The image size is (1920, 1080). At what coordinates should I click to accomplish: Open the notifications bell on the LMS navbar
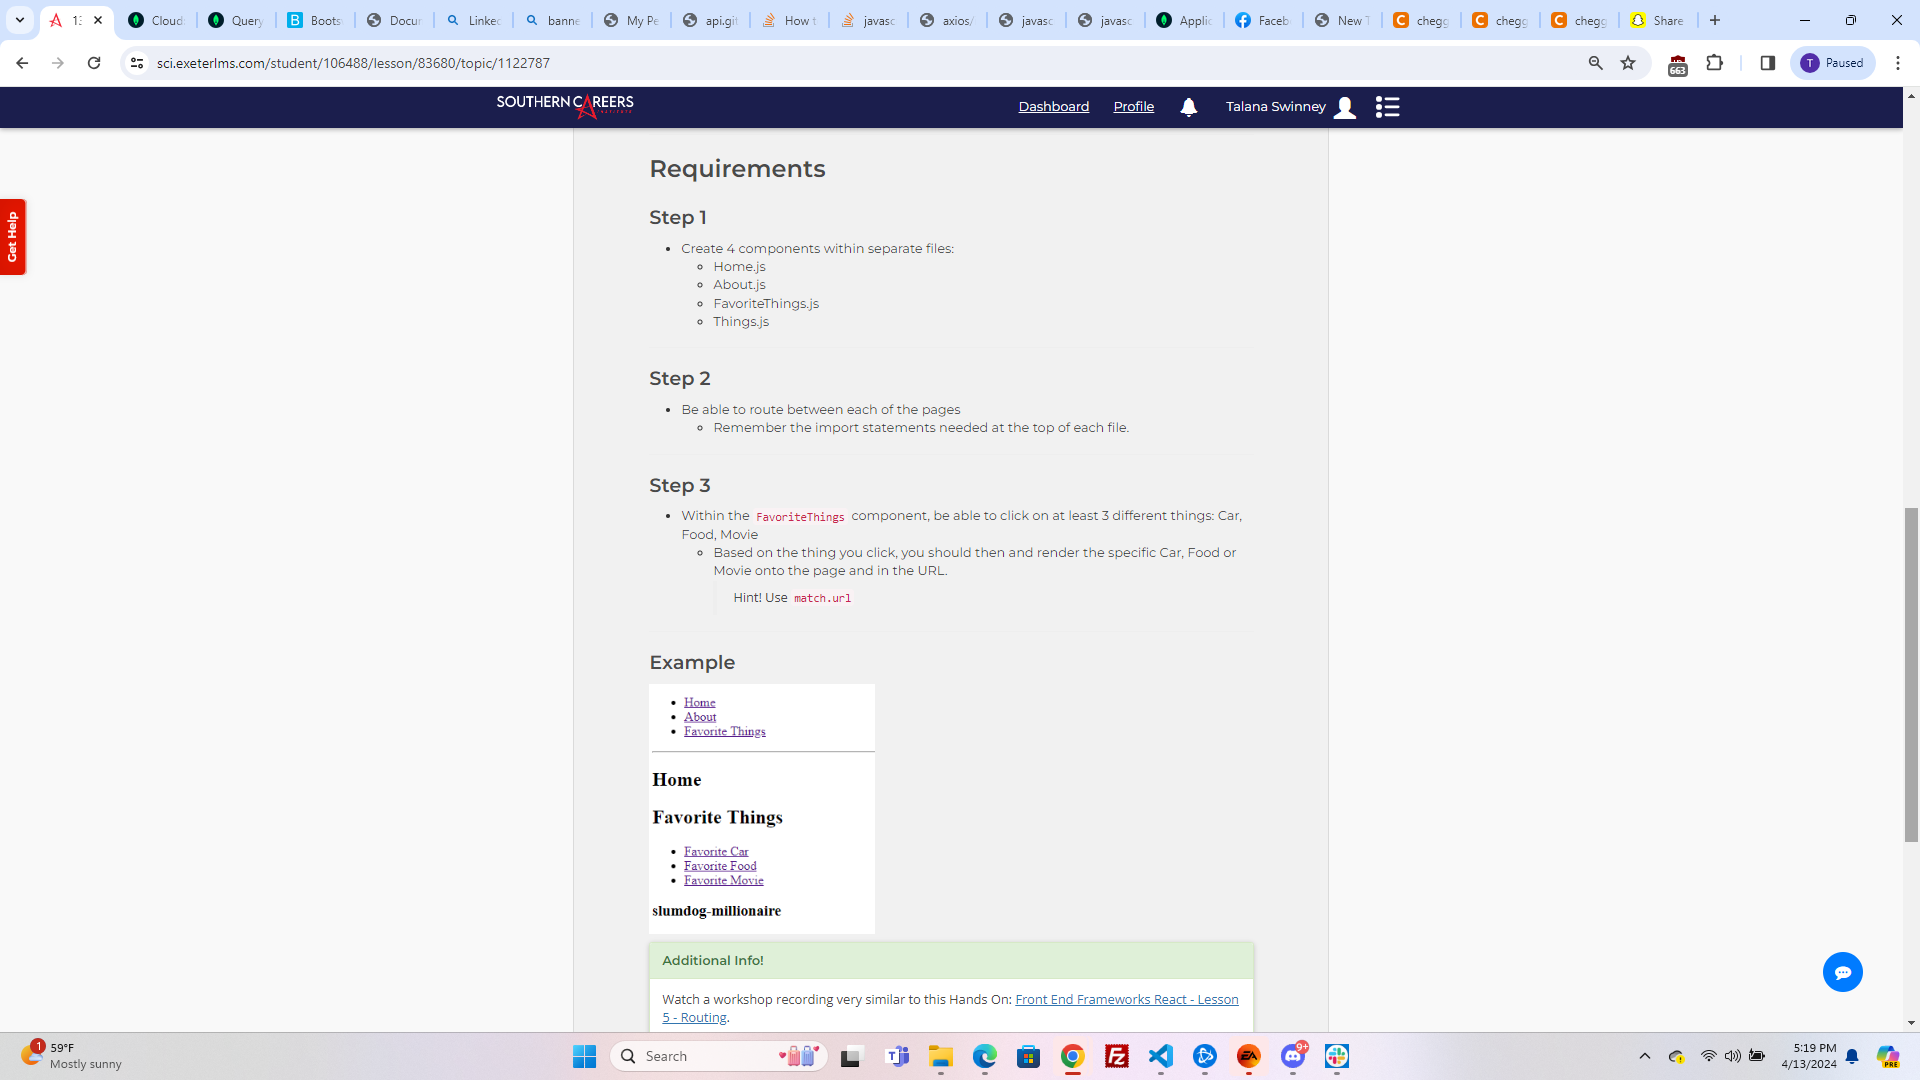coord(1188,107)
